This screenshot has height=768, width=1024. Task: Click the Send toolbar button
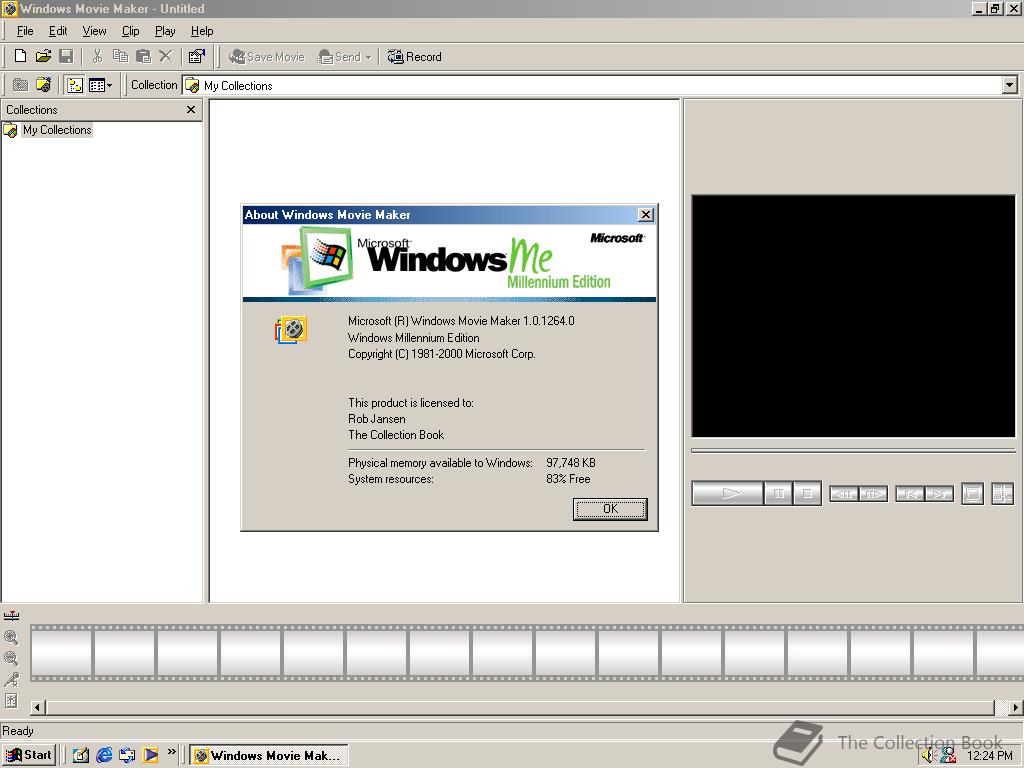click(x=339, y=57)
